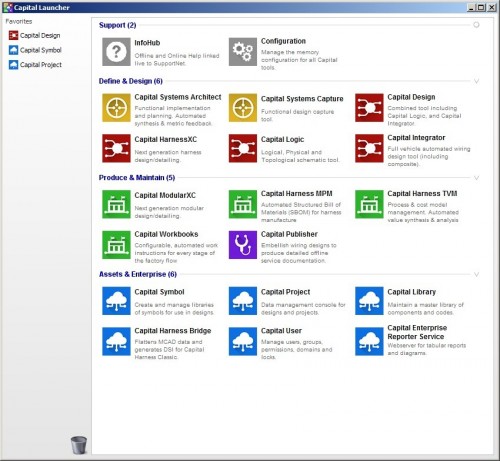Collapse the Produce & Maintain section chevron
Screen dimensions: 500x461
pos(476,178)
